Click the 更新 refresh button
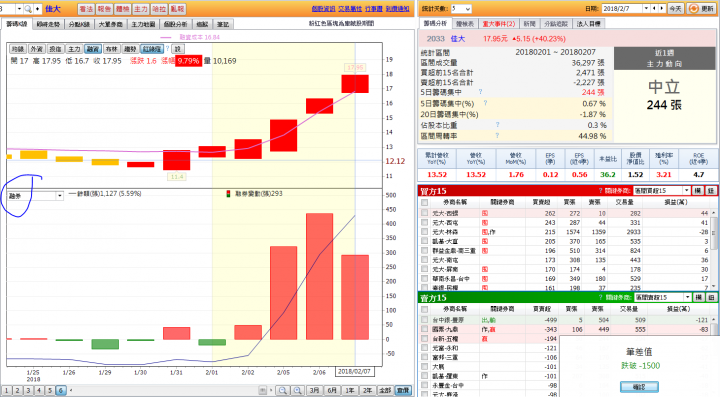 (x=701, y=9)
